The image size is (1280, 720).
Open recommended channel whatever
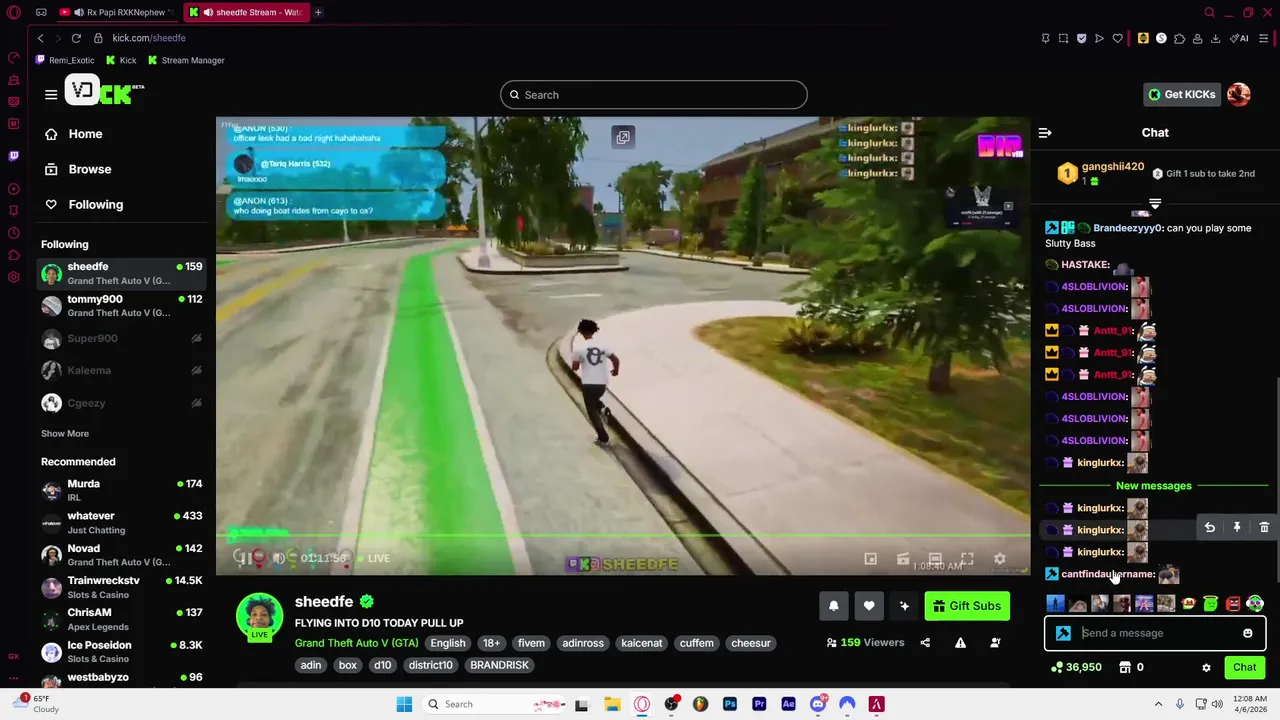[x=122, y=522]
